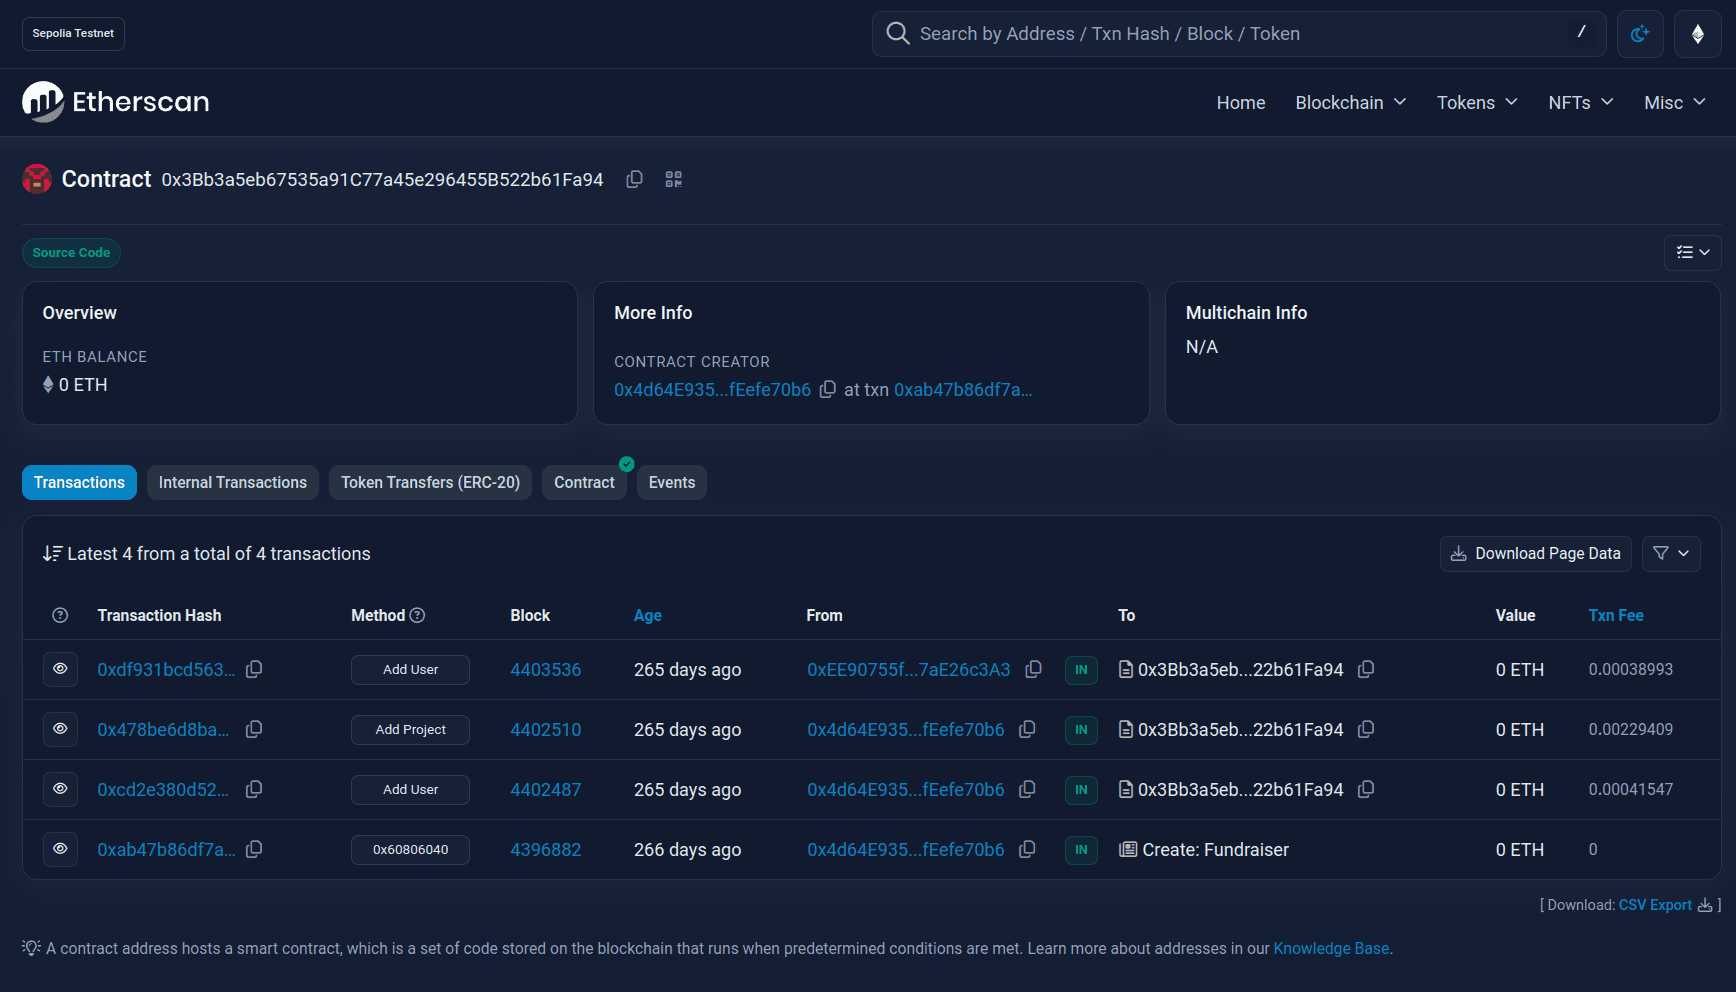Open the Knowledge Base link
The image size is (1736, 992).
(1330, 948)
